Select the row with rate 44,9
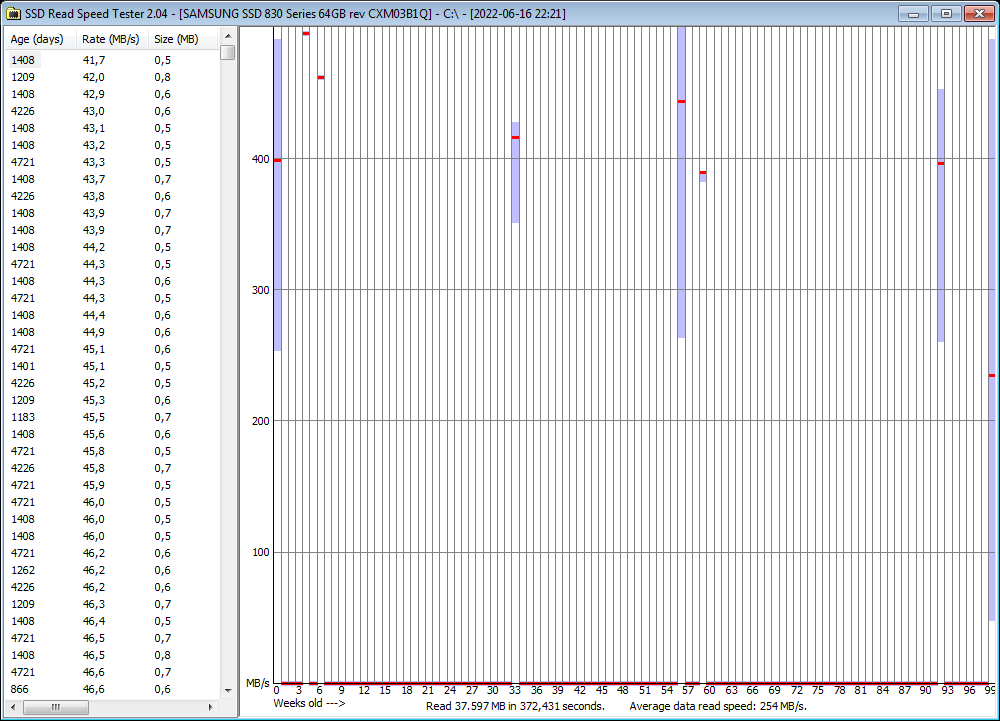Screen dimensions: 1000x721 [112, 332]
